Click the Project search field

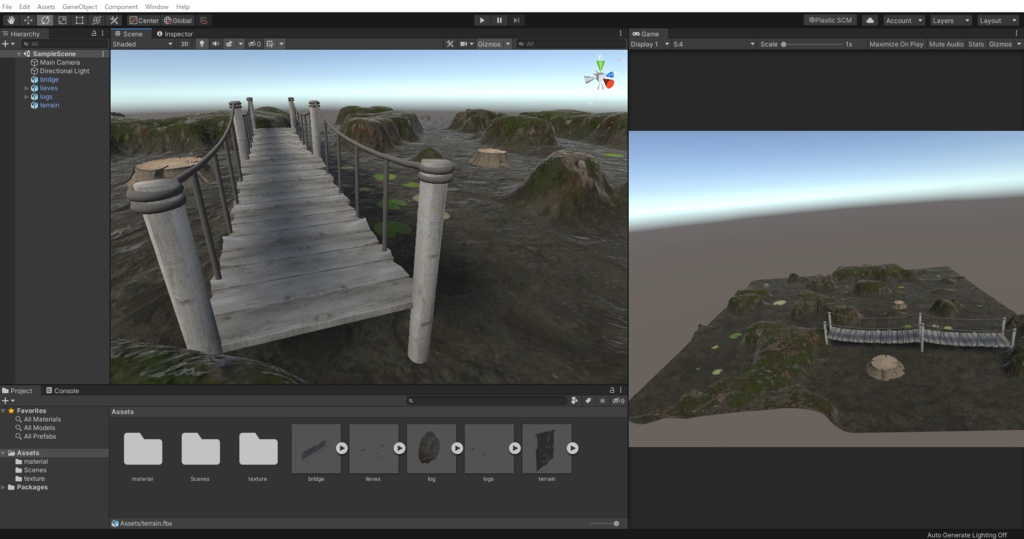coord(486,400)
